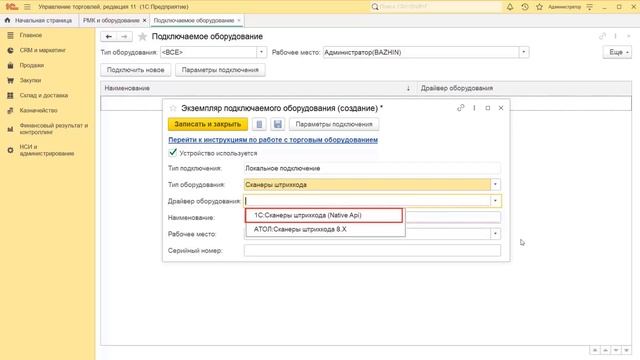
Task: Open Склад и доставка section
Action: [x=44, y=95]
